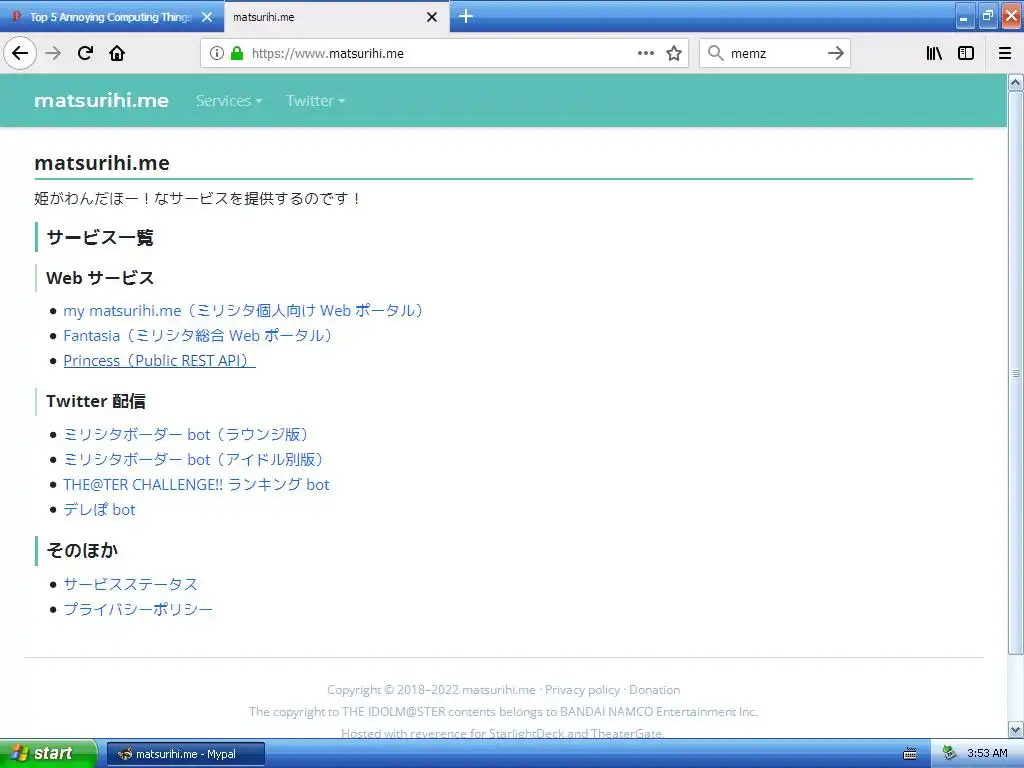Open the デレぽ bot link
This screenshot has width=1024, height=768.
point(99,509)
